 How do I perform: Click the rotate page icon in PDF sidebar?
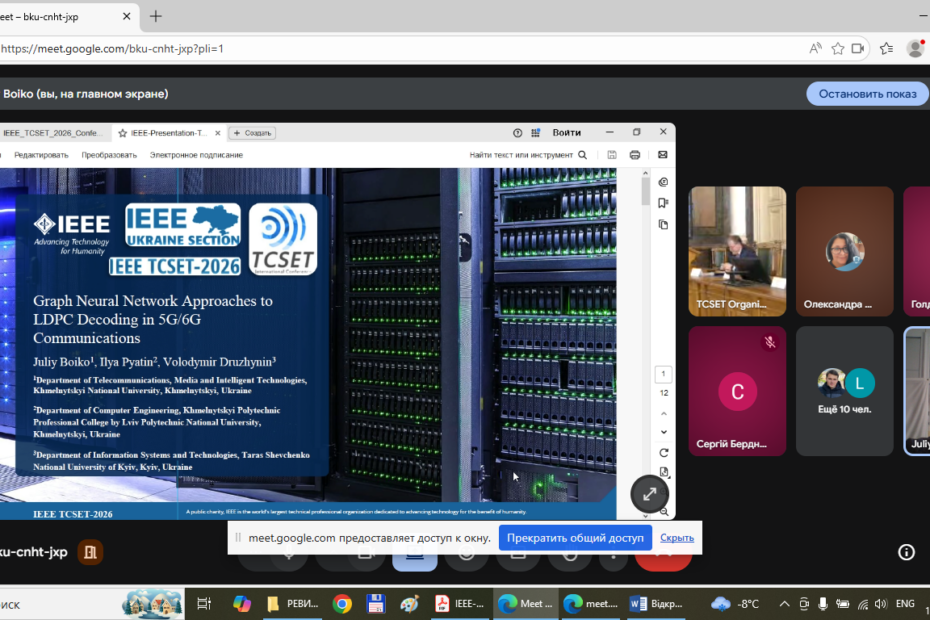point(663,453)
